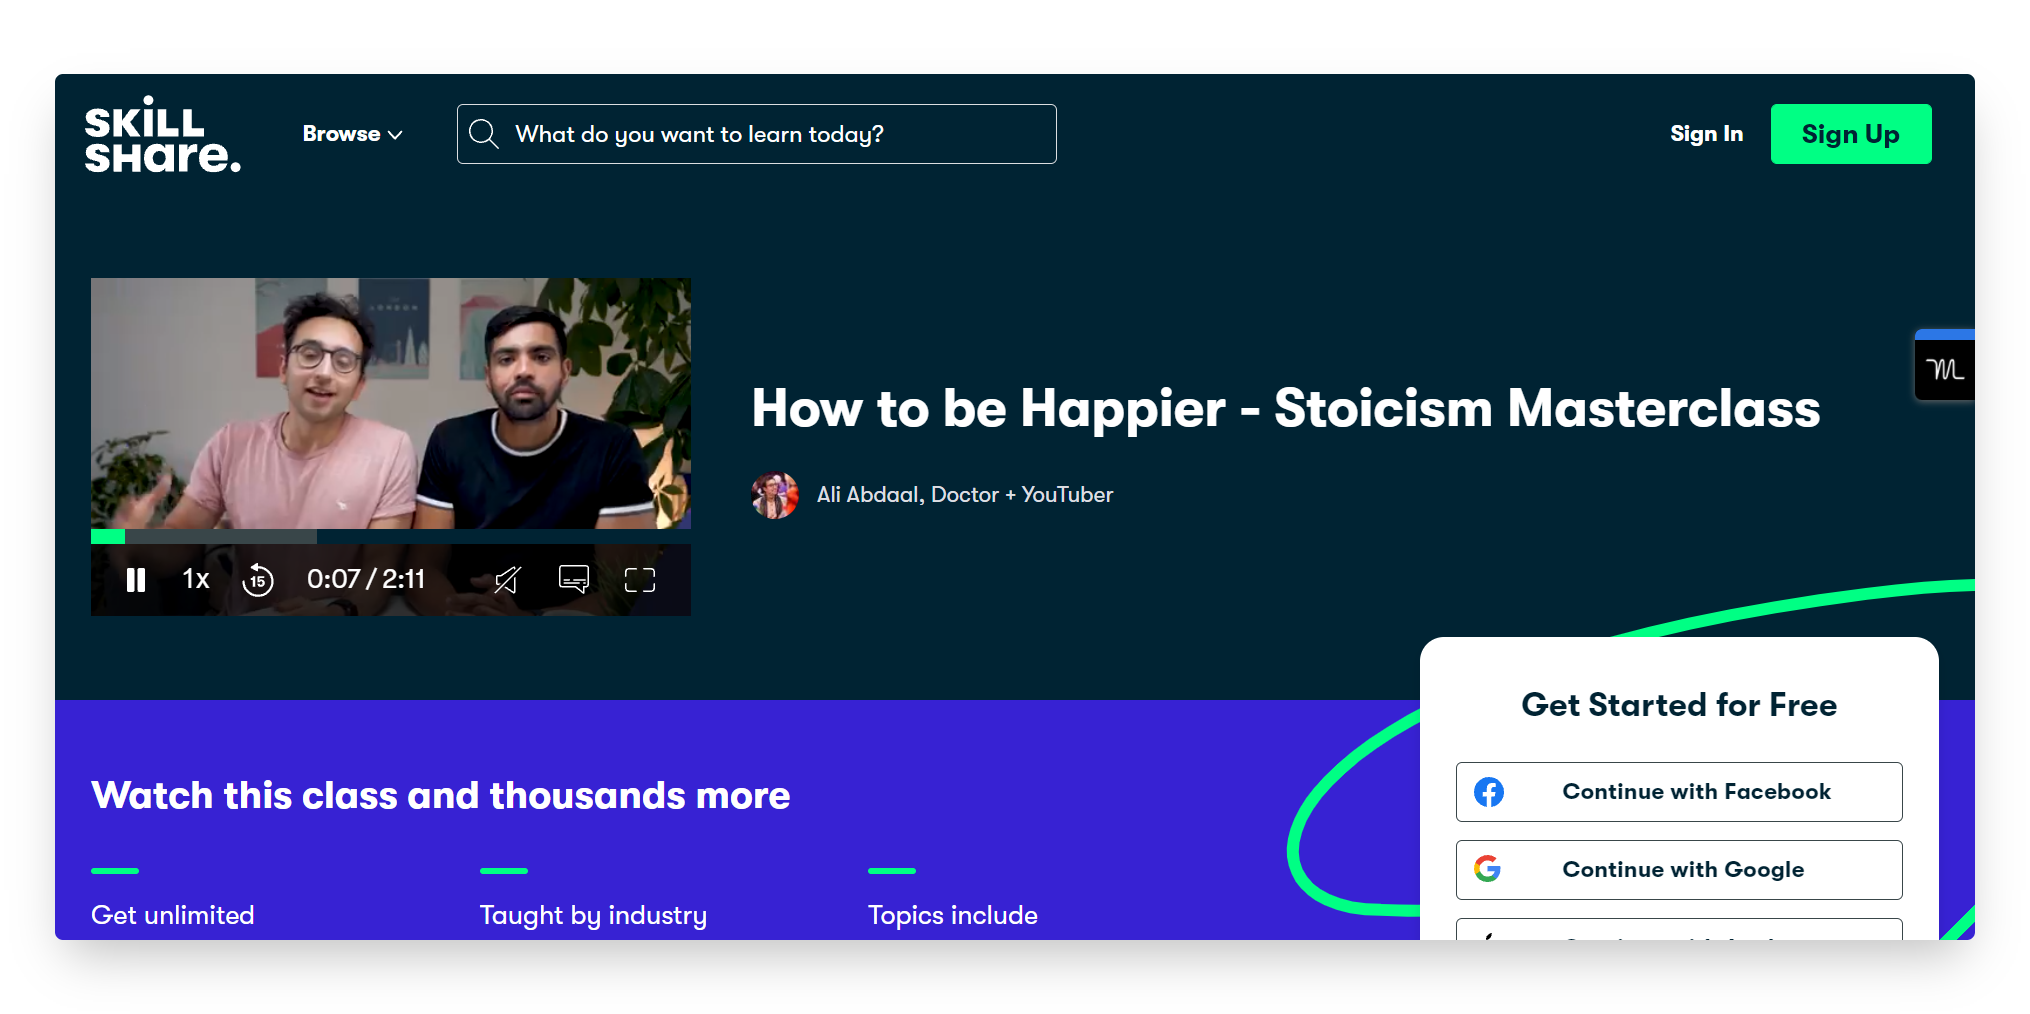The width and height of the screenshot is (2030, 1014).
Task: Toggle captions with the subtitles icon
Action: tap(574, 579)
